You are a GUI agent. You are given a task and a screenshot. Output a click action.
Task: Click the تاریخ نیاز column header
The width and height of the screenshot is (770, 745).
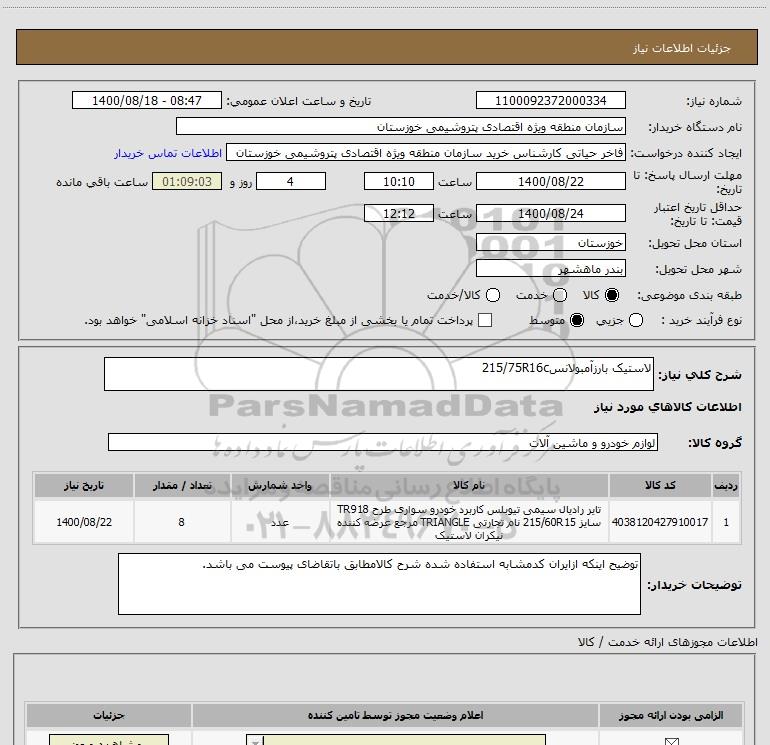click(x=83, y=485)
